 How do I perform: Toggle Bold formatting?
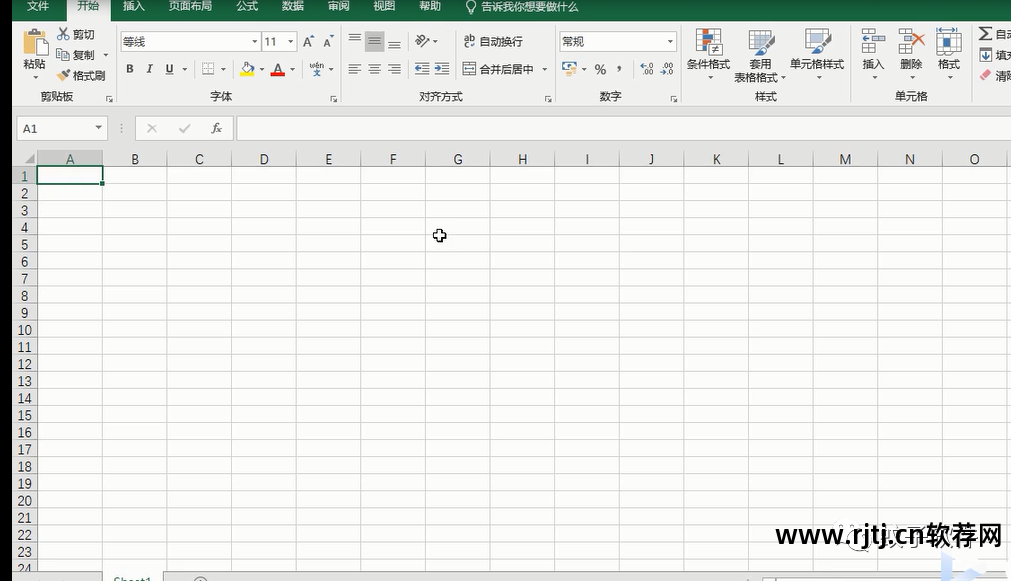[130, 69]
